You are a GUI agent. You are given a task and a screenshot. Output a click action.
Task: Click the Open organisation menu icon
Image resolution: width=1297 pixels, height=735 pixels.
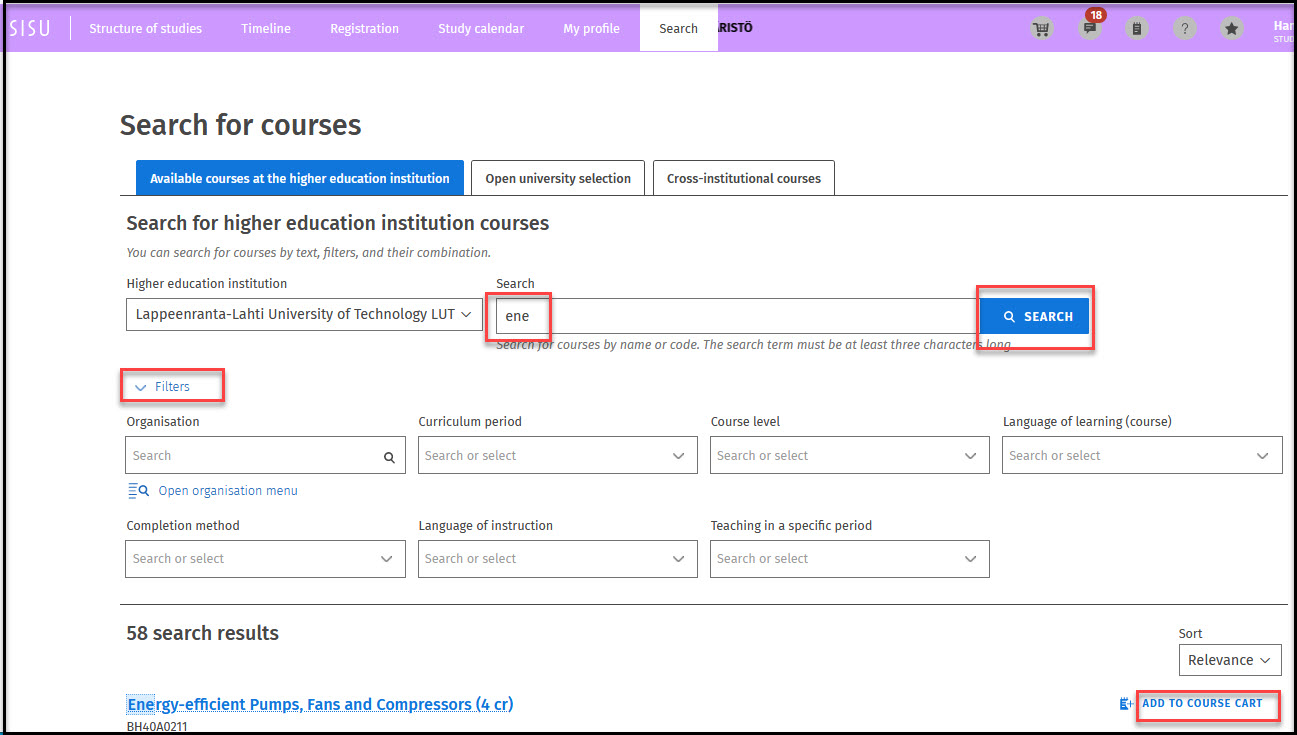coord(138,491)
